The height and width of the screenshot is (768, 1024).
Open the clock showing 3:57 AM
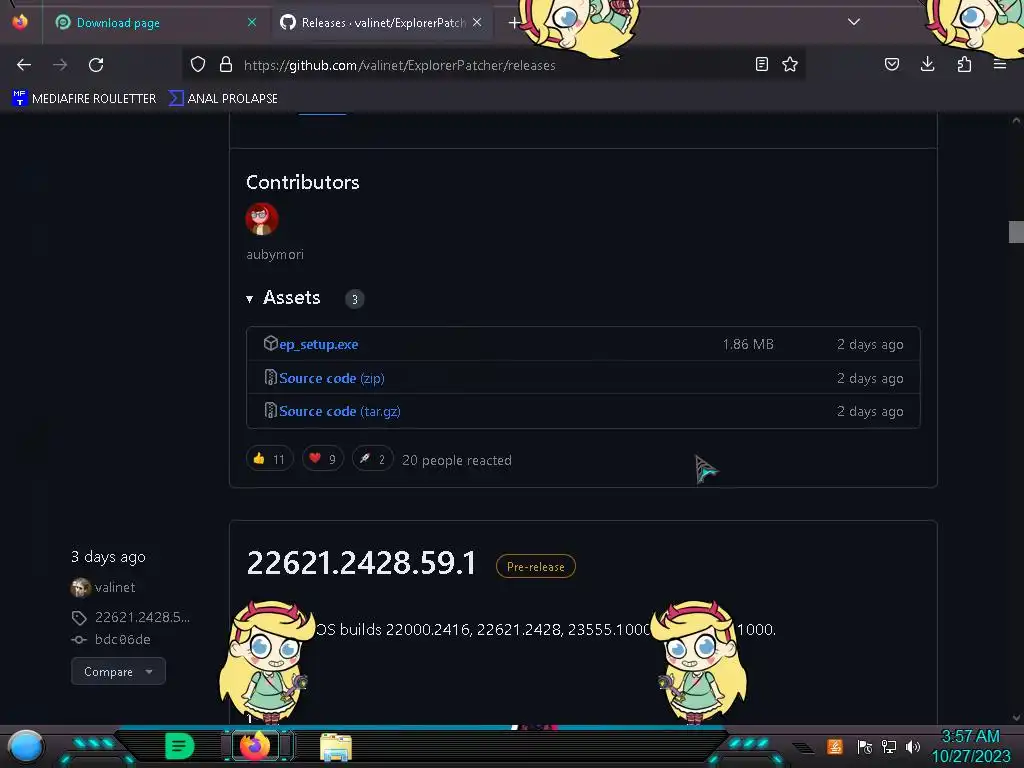coord(970,737)
